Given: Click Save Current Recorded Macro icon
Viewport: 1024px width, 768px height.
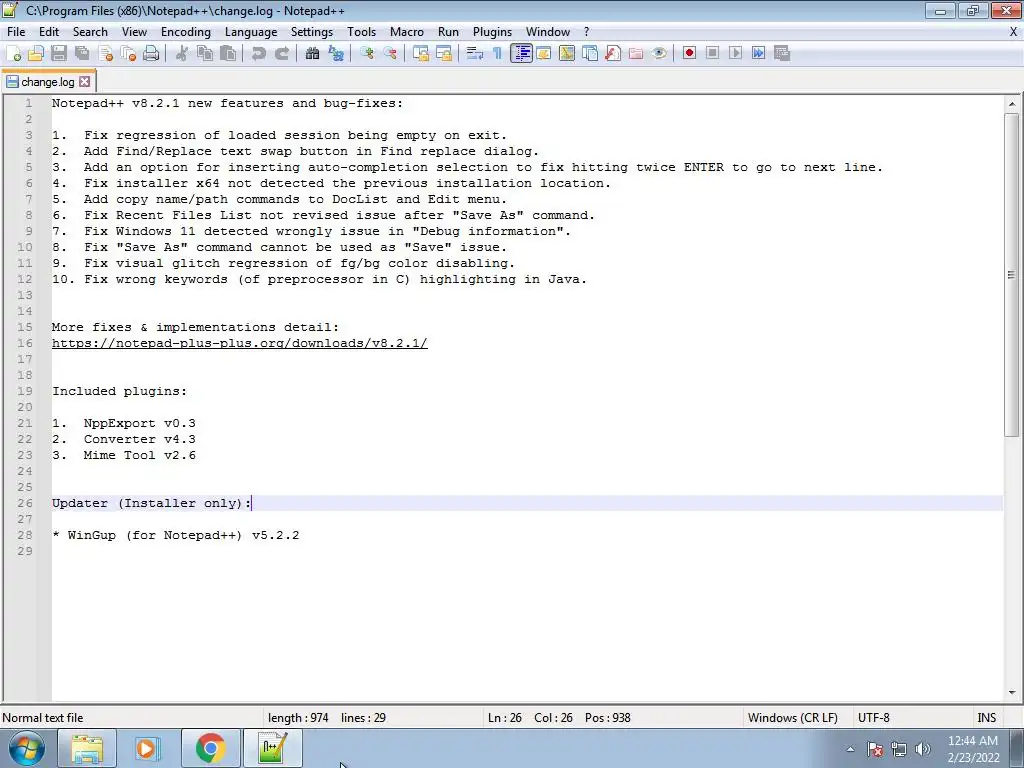Looking at the screenshot, I should coord(782,54).
